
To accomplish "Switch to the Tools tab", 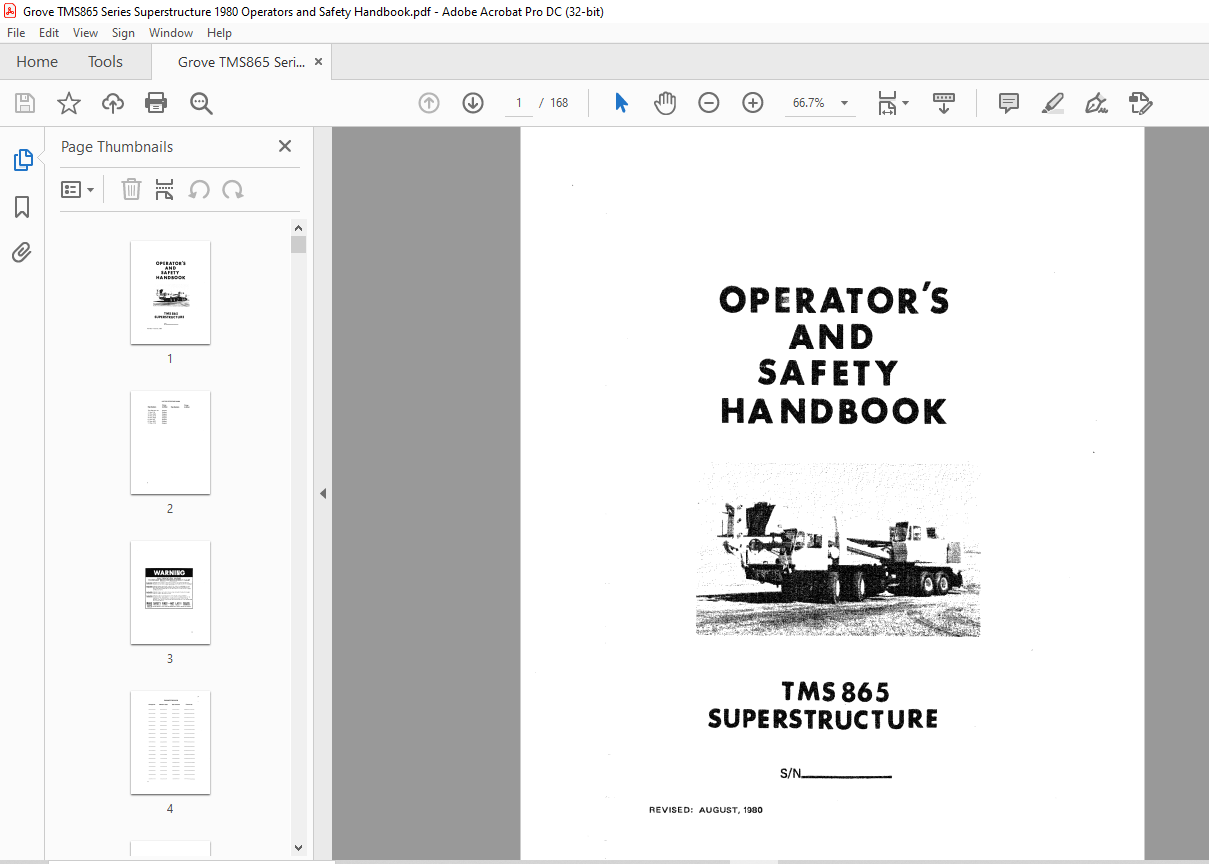I will [x=105, y=62].
